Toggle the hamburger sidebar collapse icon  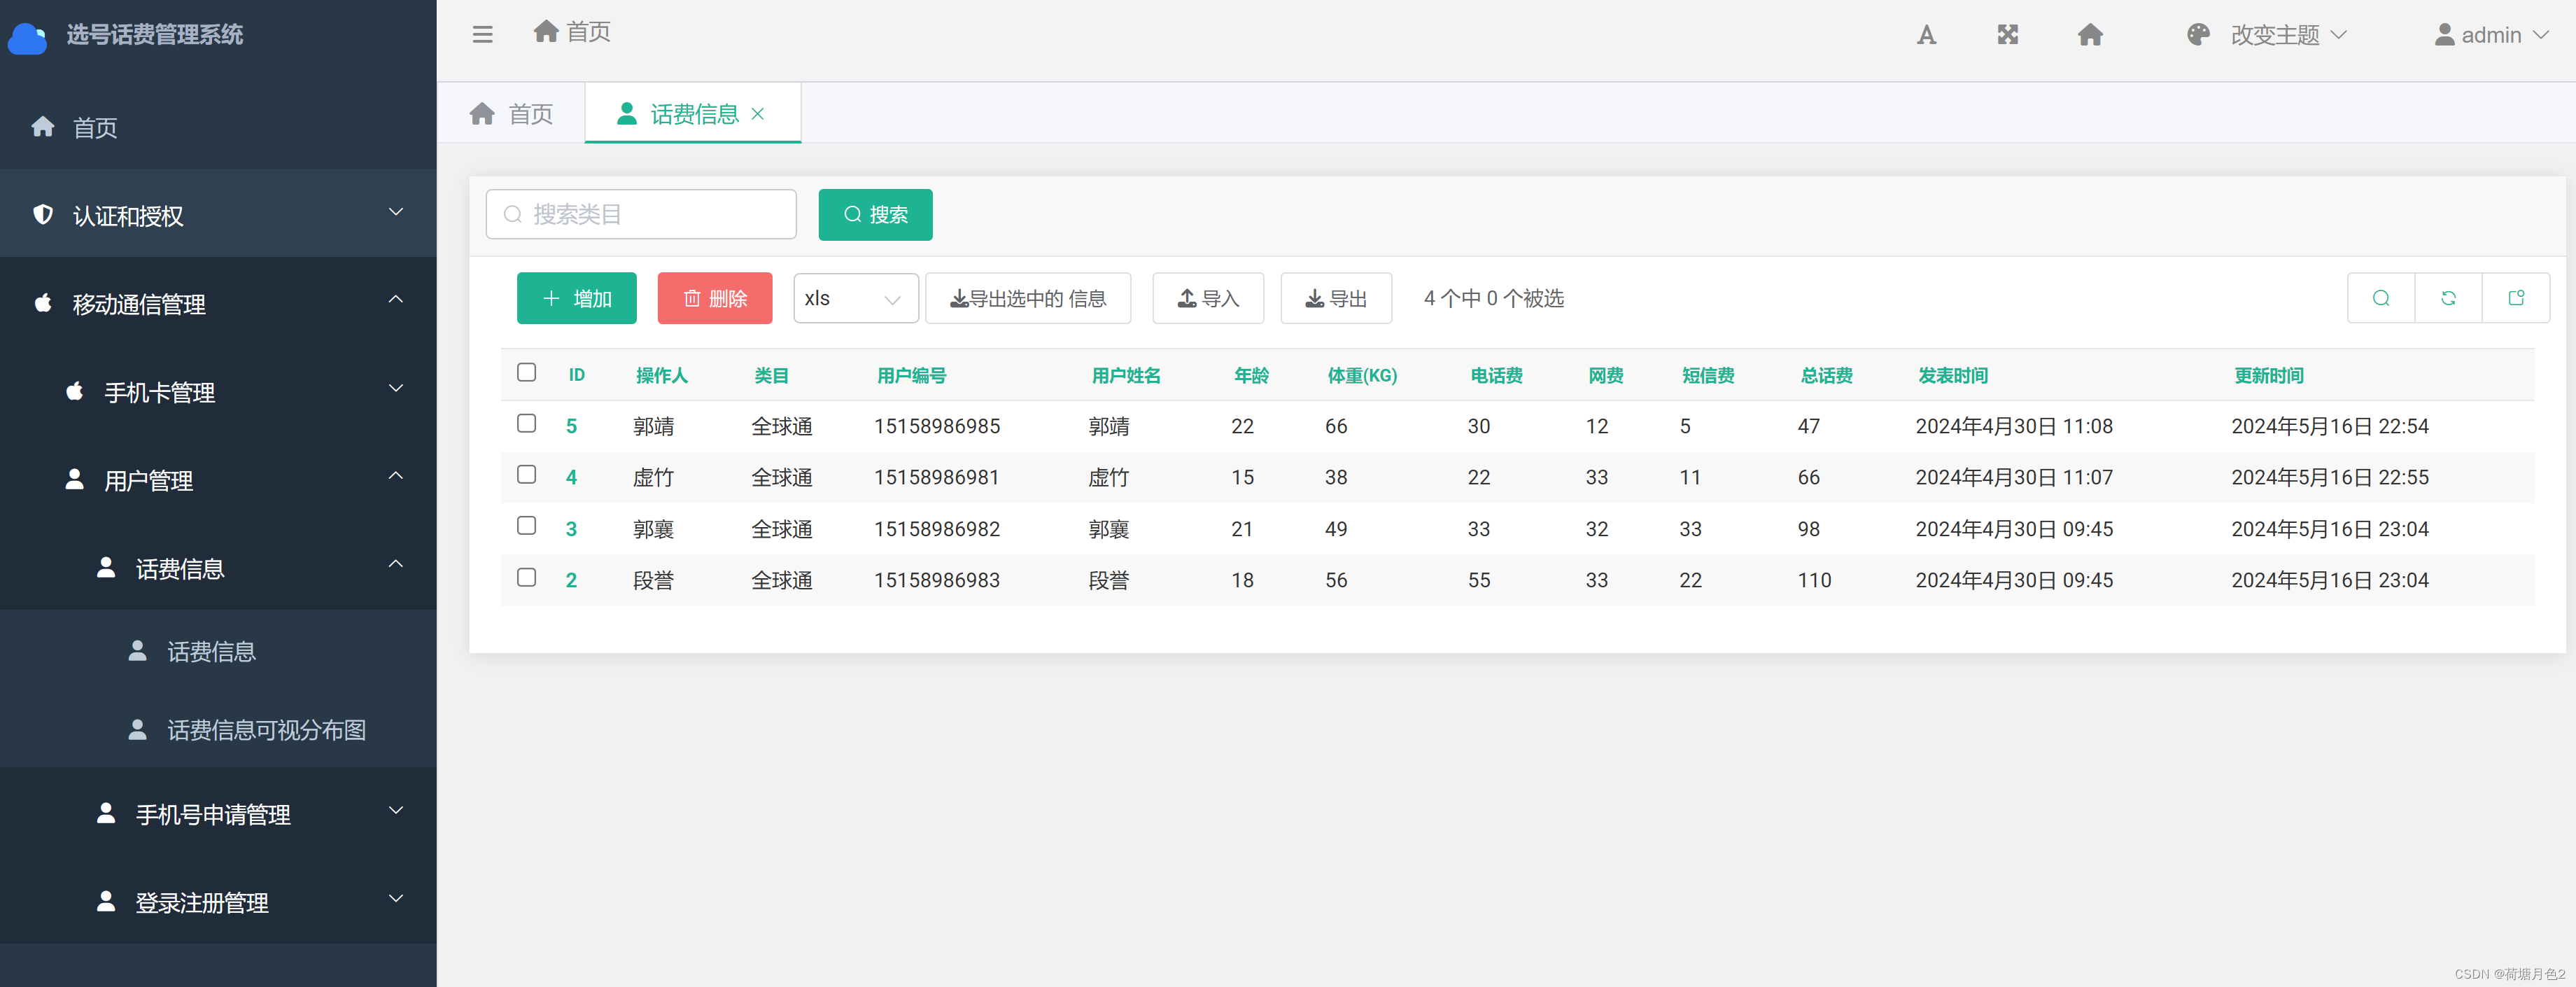click(482, 35)
